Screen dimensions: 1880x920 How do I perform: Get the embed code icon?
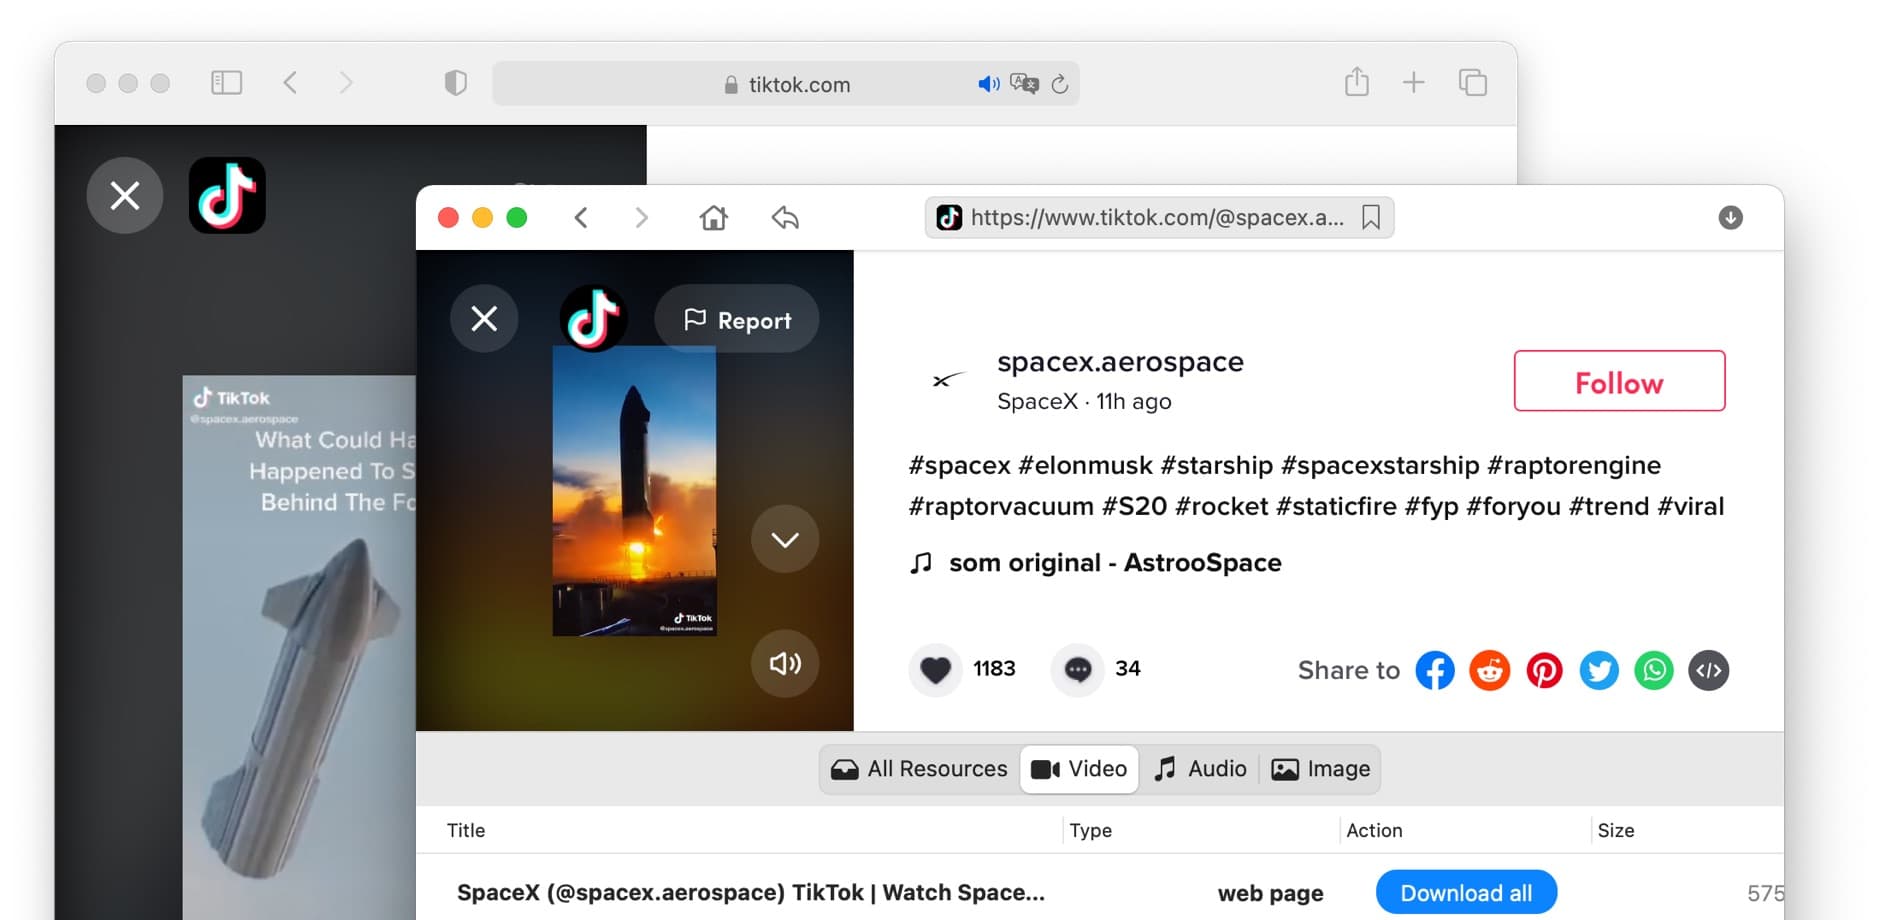1709,670
